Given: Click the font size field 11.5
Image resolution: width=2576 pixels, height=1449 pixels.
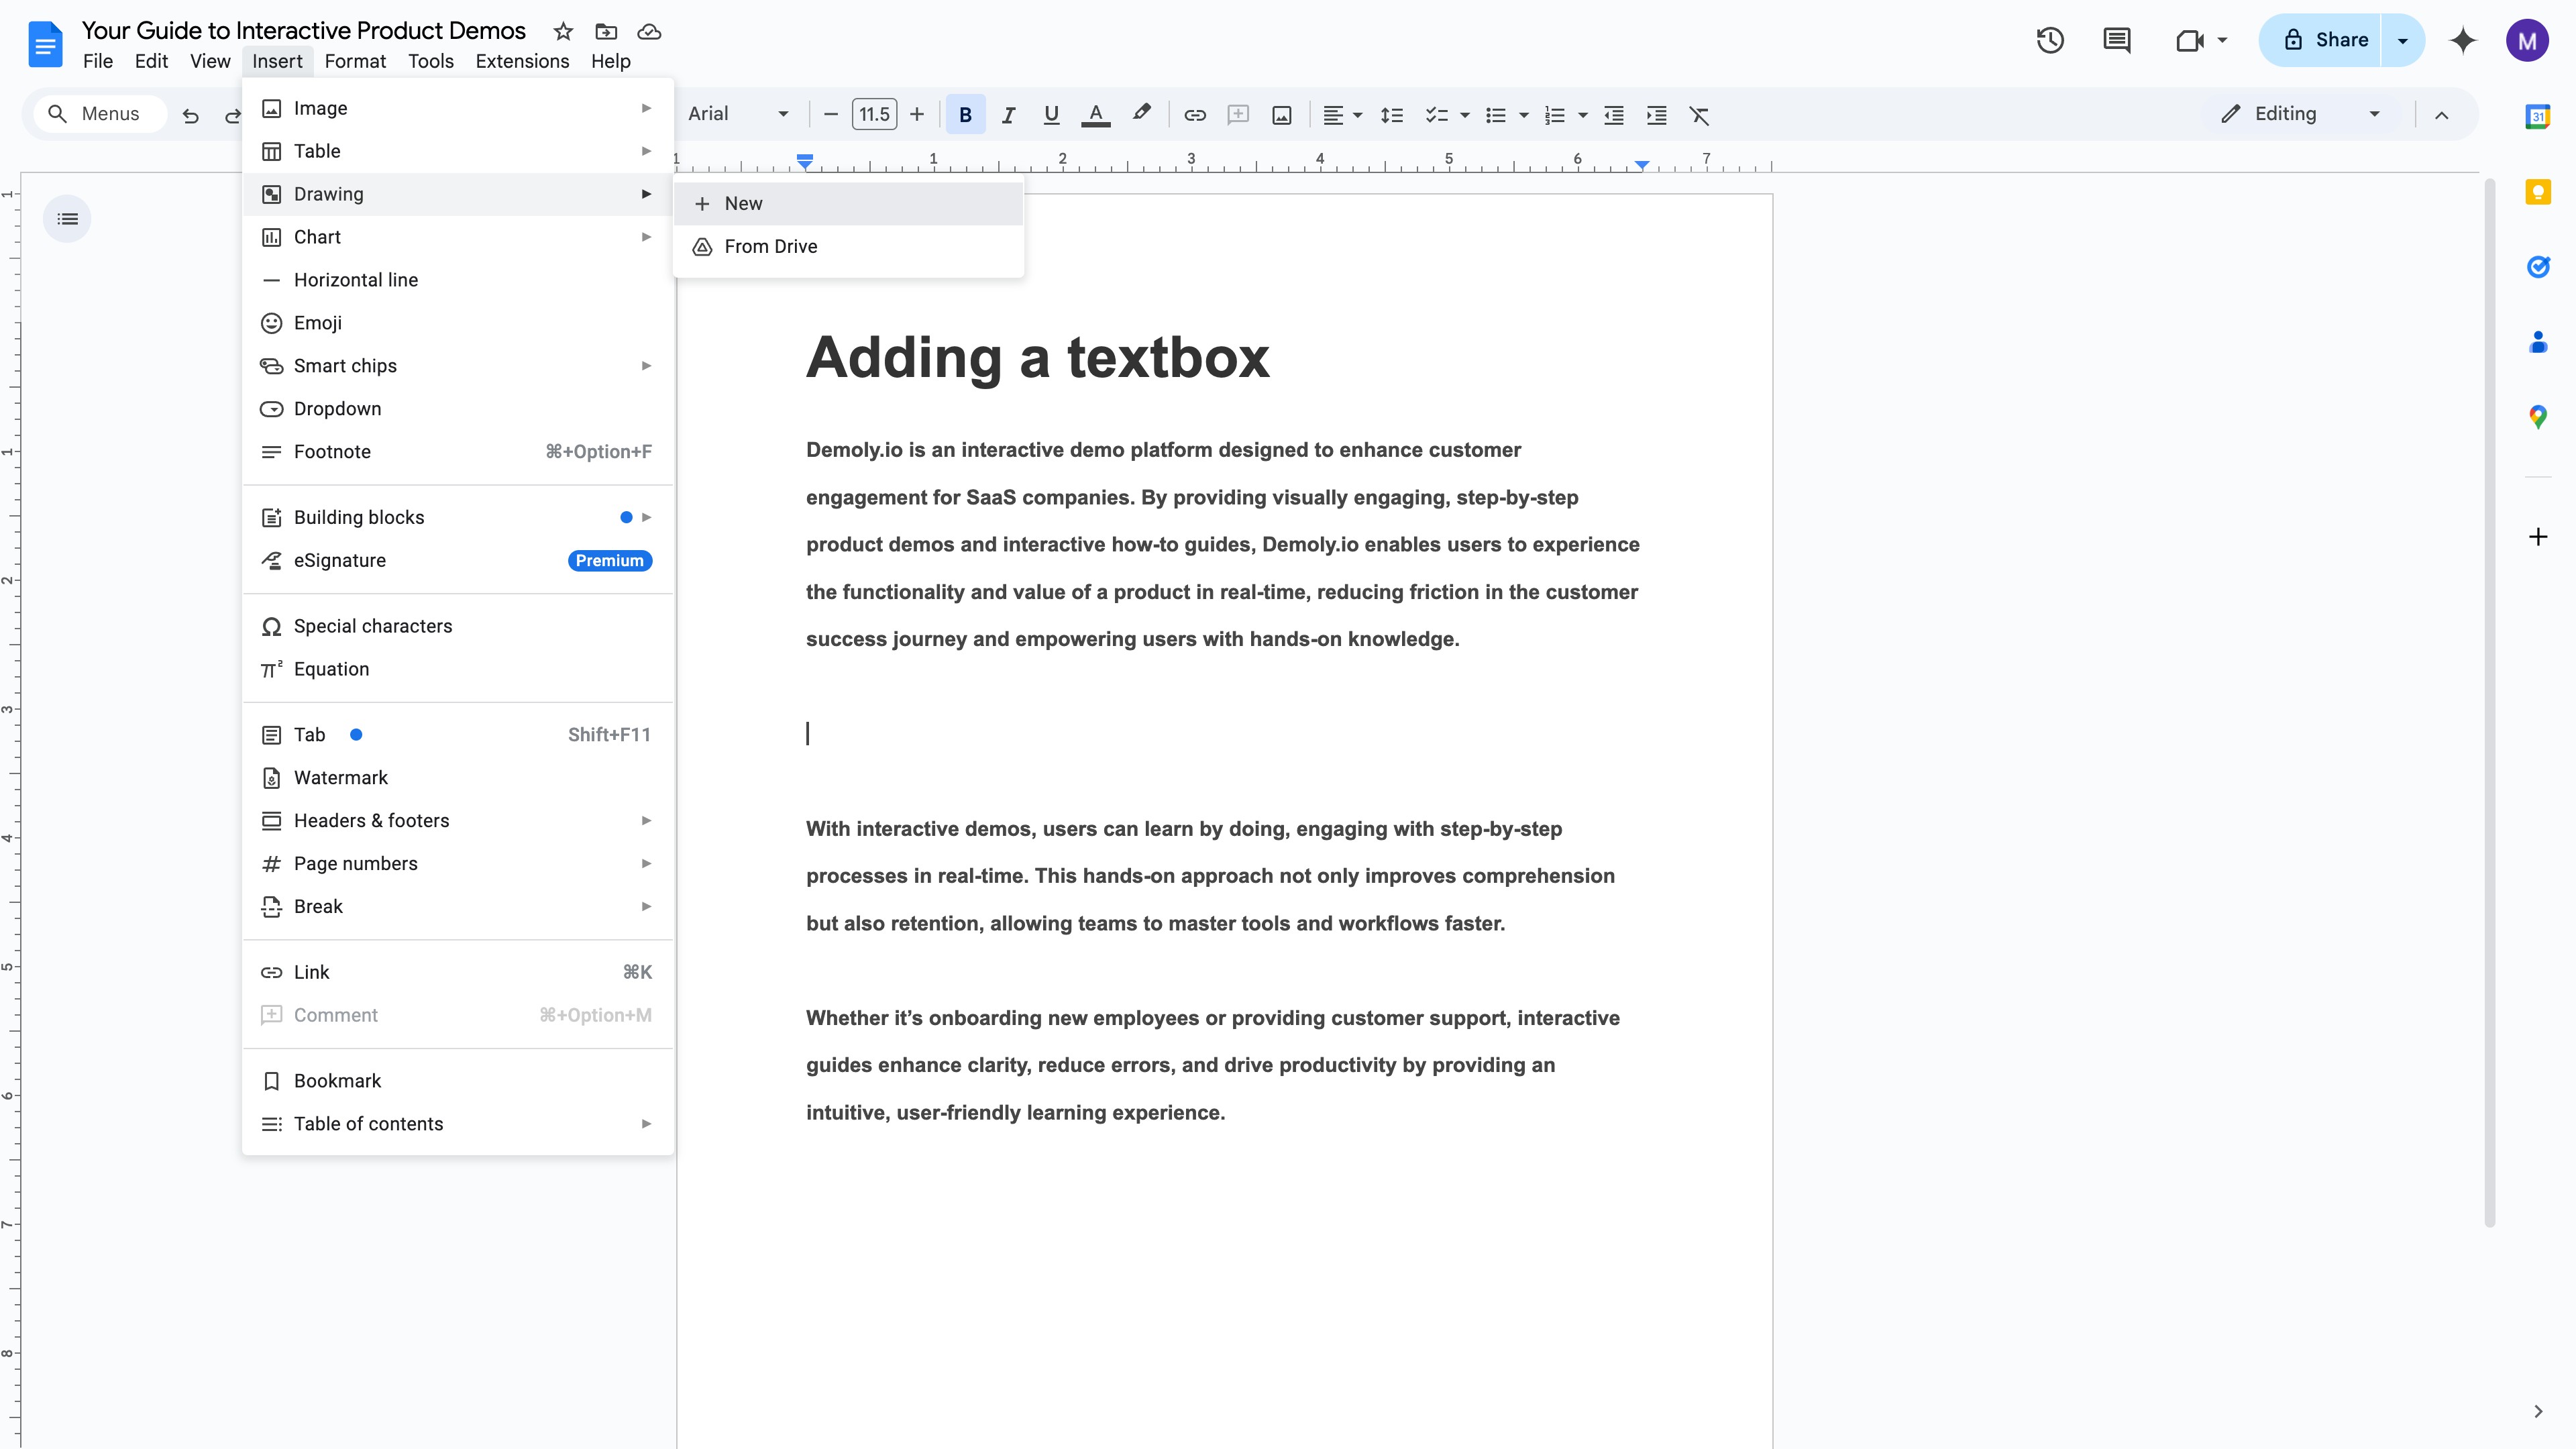Looking at the screenshot, I should 874,114.
